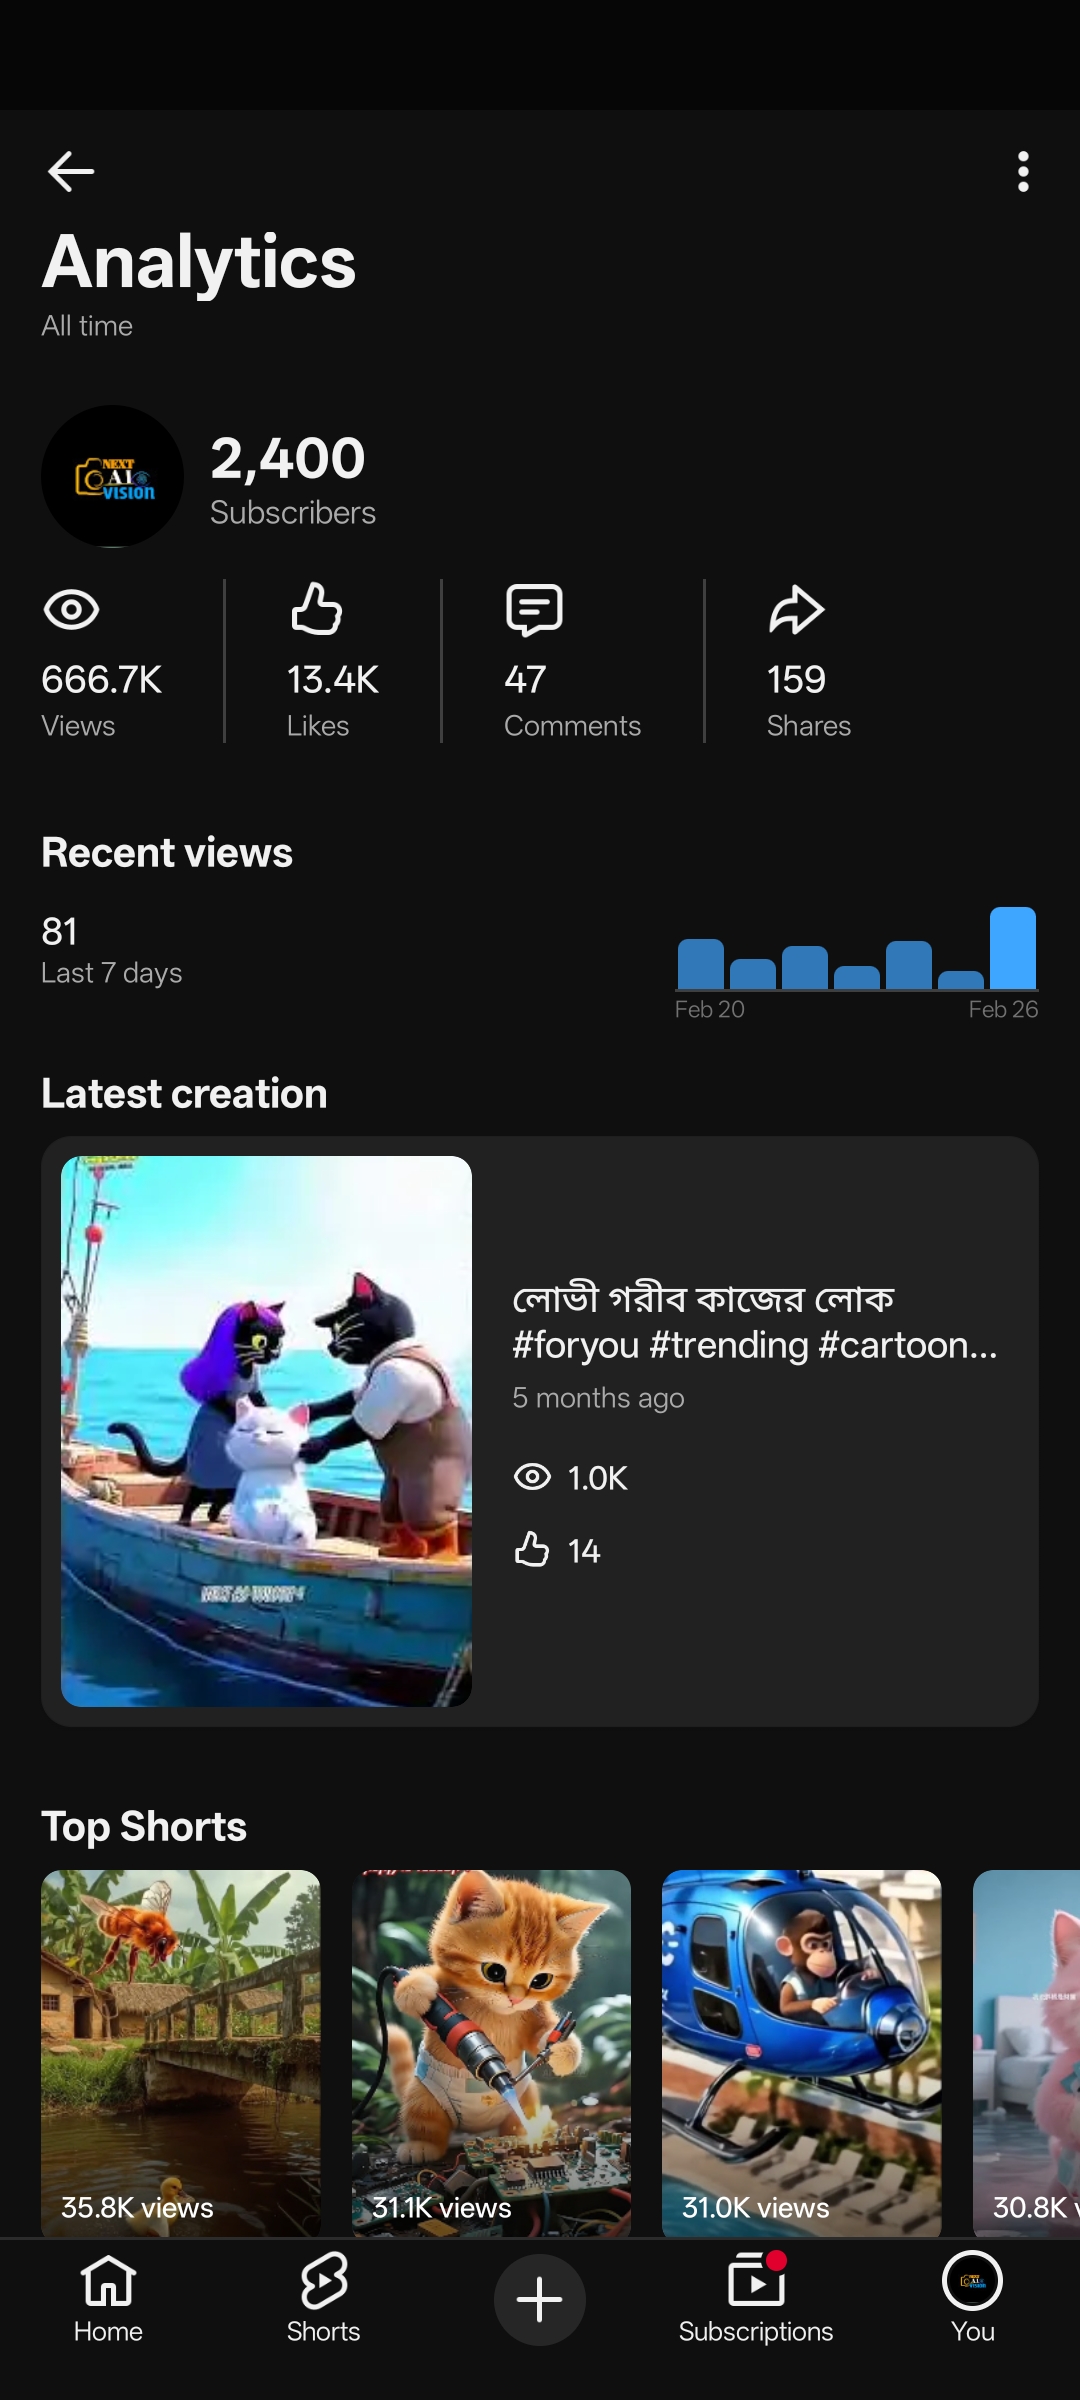Tap the Comments speech bubble icon
Image resolution: width=1080 pixels, height=2400 pixels.
click(x=534, y=610)
